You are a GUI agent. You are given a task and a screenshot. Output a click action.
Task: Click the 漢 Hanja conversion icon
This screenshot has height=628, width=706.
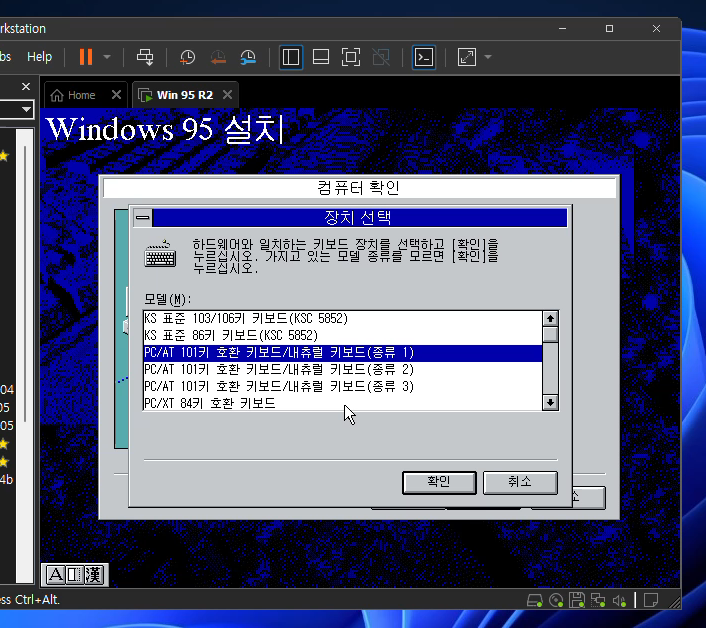click(x=93, y=575)
